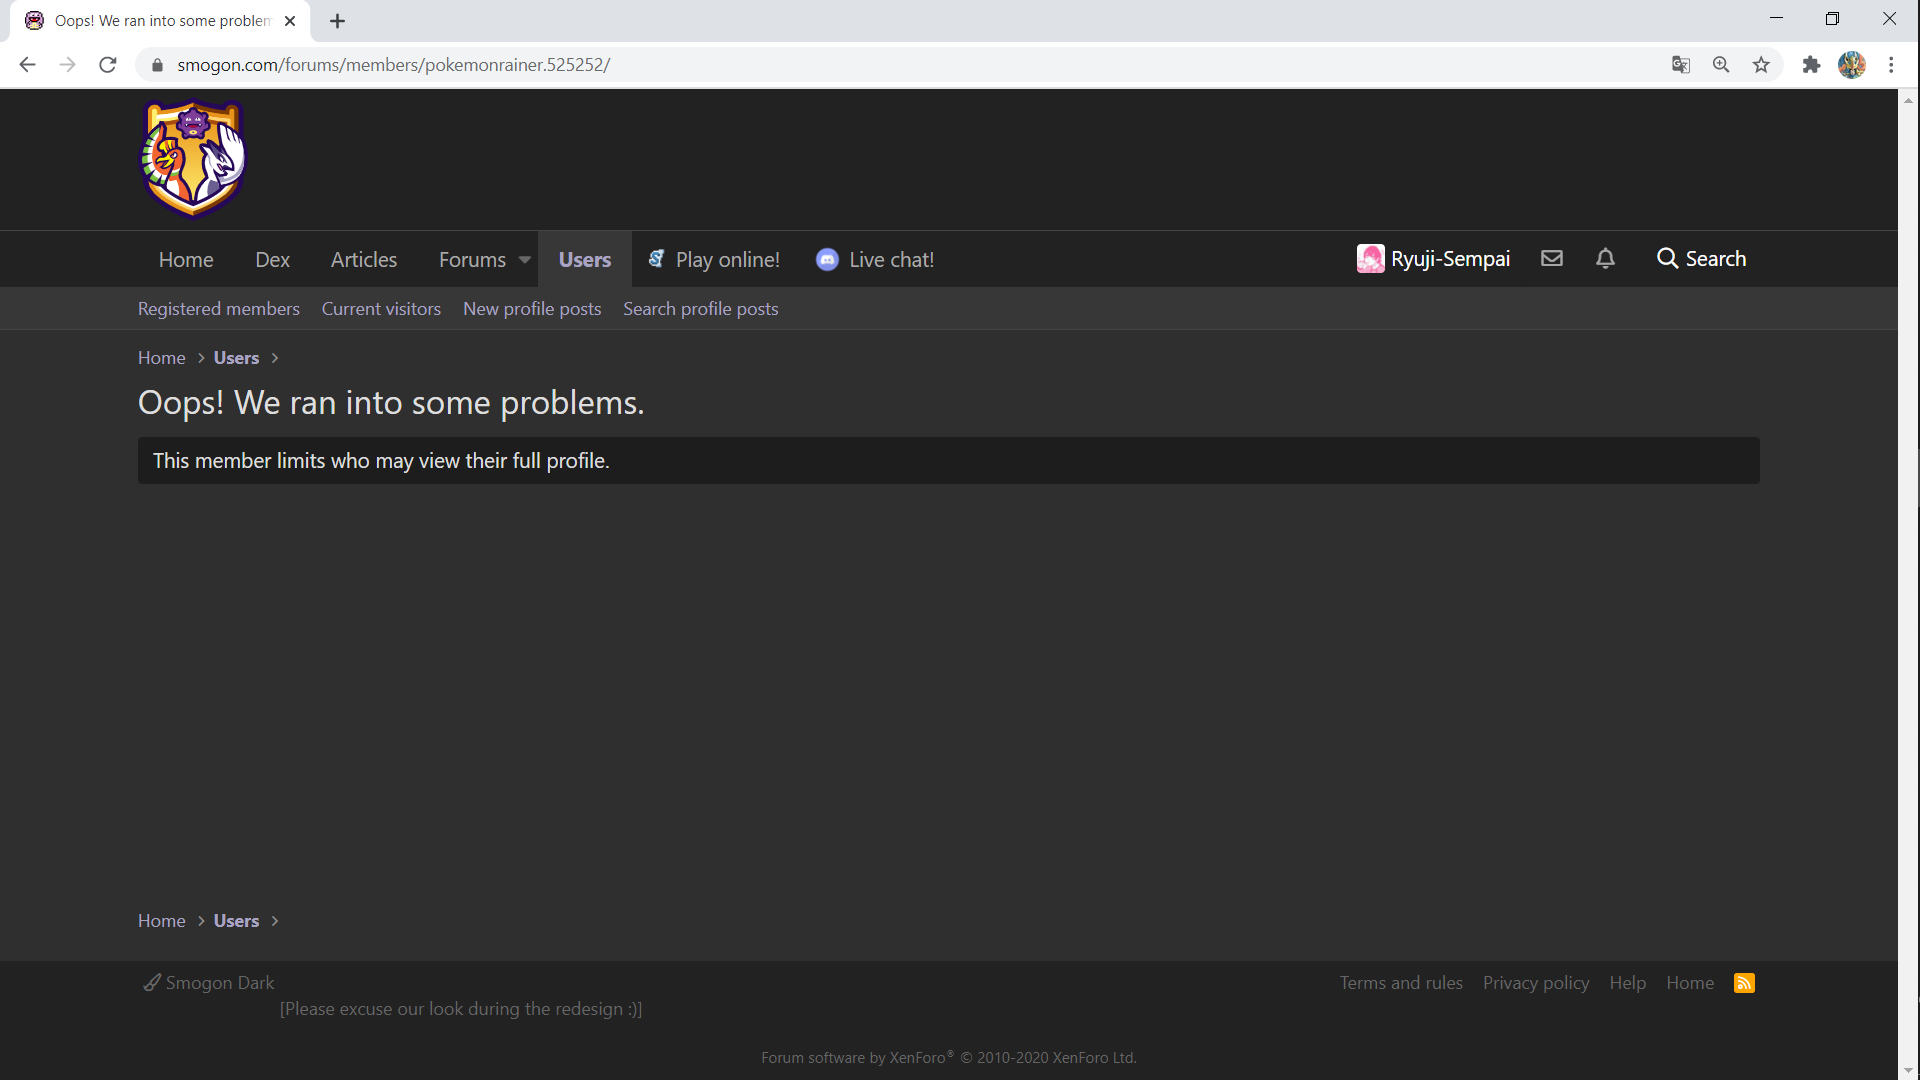Viewport: 1920px width, 1080px height.
Task: Open the alerts bell icon
Action: click(x=1605, y=259)
